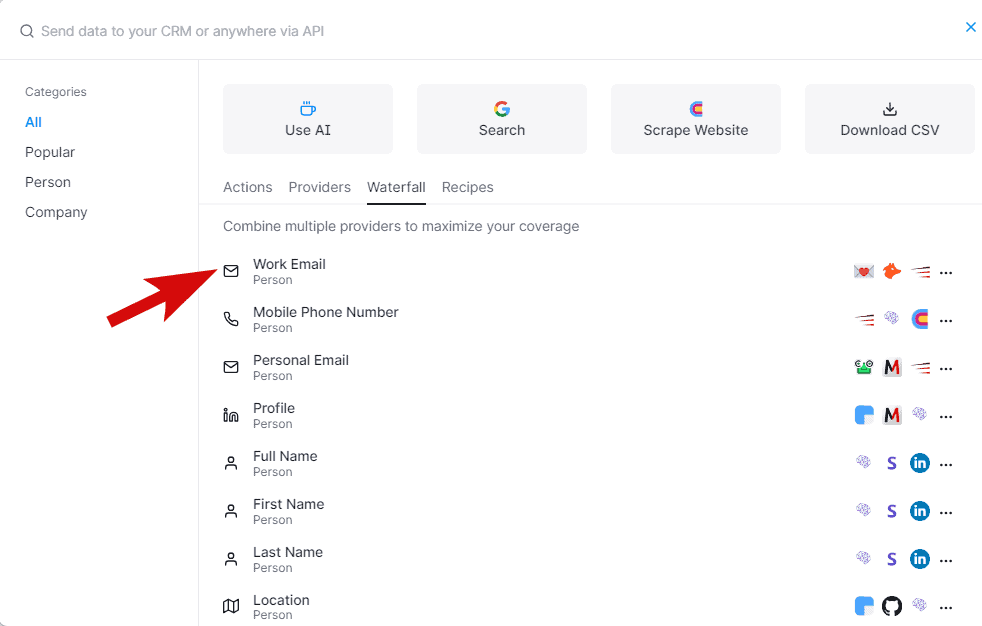Select the Last Name waterfall
Image resolution: width=982 pixels, height=626 pixels.
(589, 559)
